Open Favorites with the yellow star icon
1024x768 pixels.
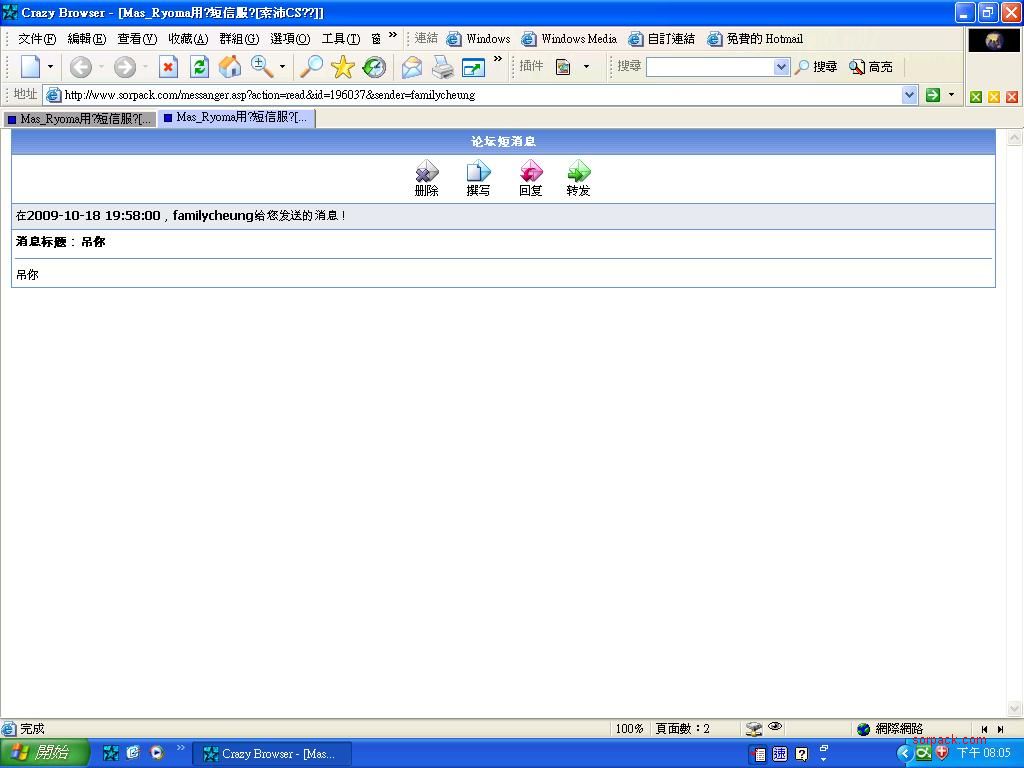point(343,67)
